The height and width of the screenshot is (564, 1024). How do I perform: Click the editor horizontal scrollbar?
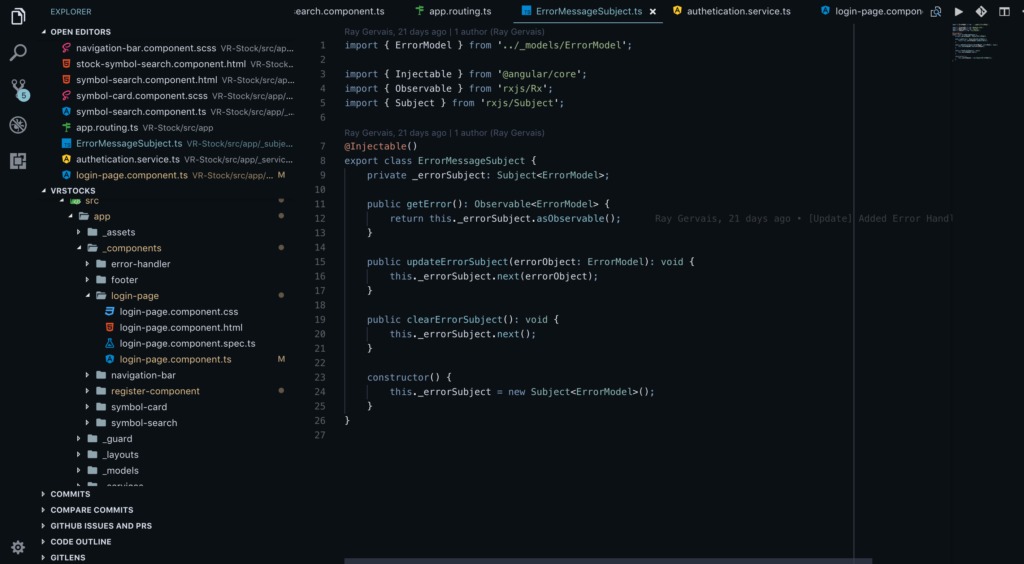point(608,561)
